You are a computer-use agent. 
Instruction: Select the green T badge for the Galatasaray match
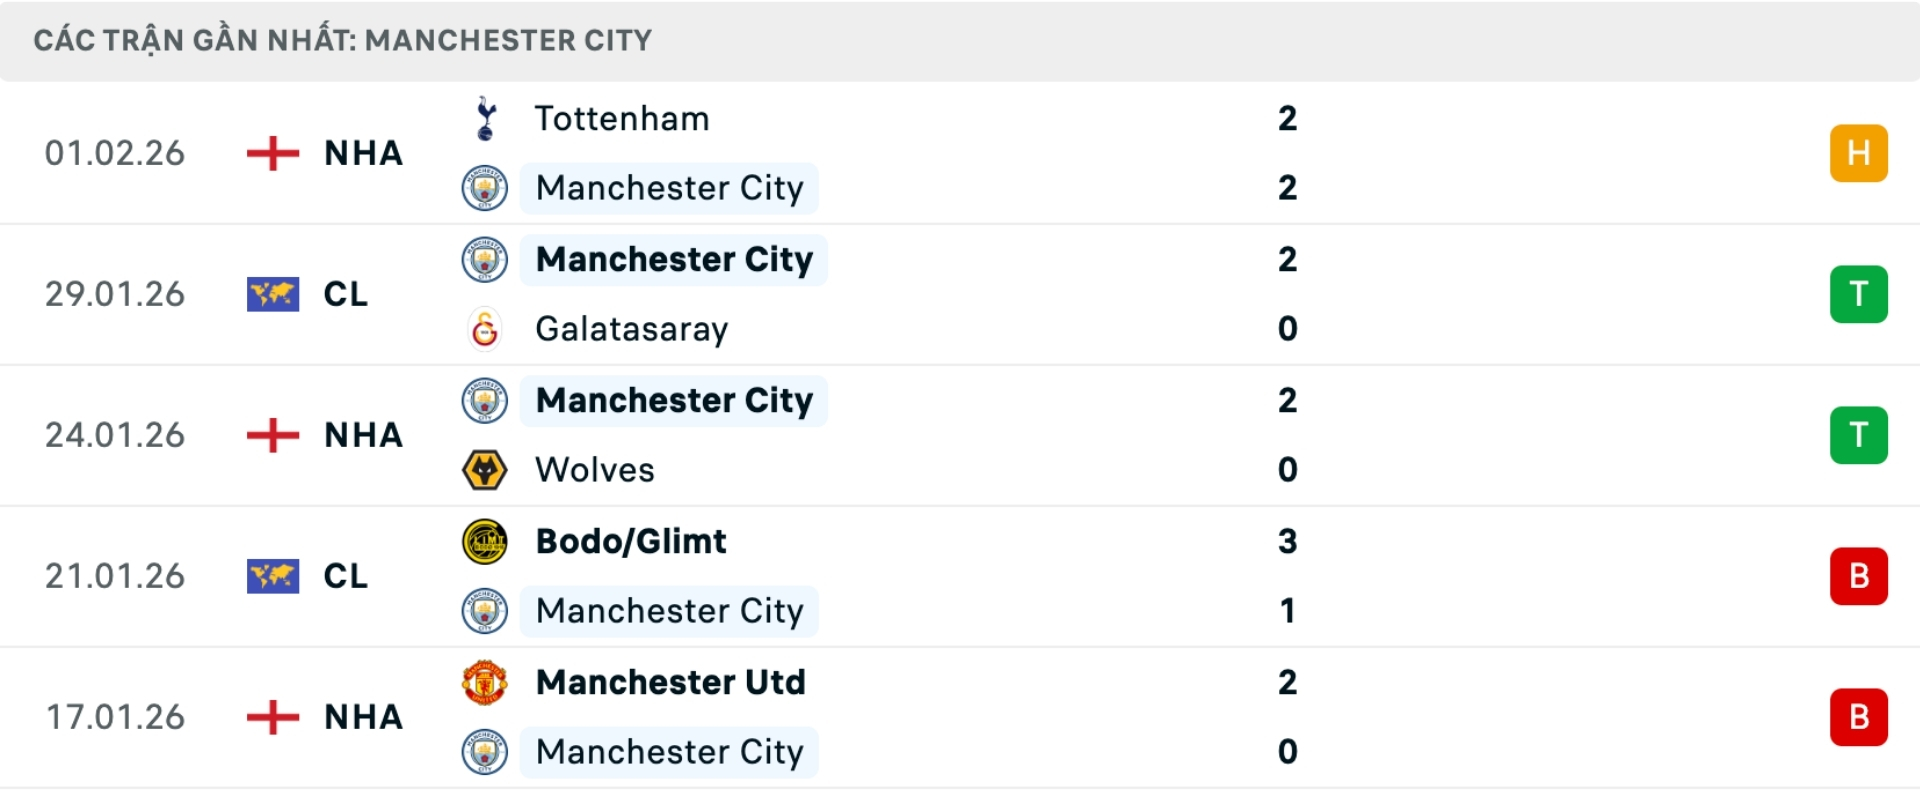coord(1859,294)
